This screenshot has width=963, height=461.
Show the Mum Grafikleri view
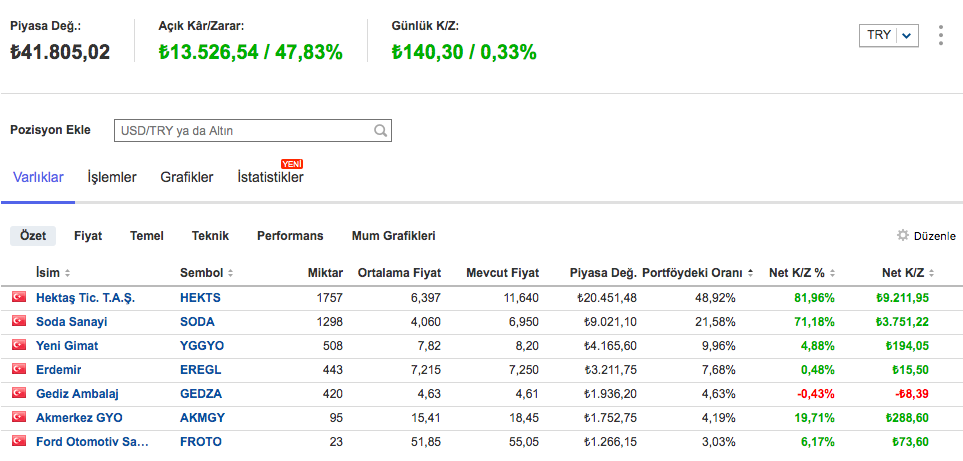click(393, 236)
